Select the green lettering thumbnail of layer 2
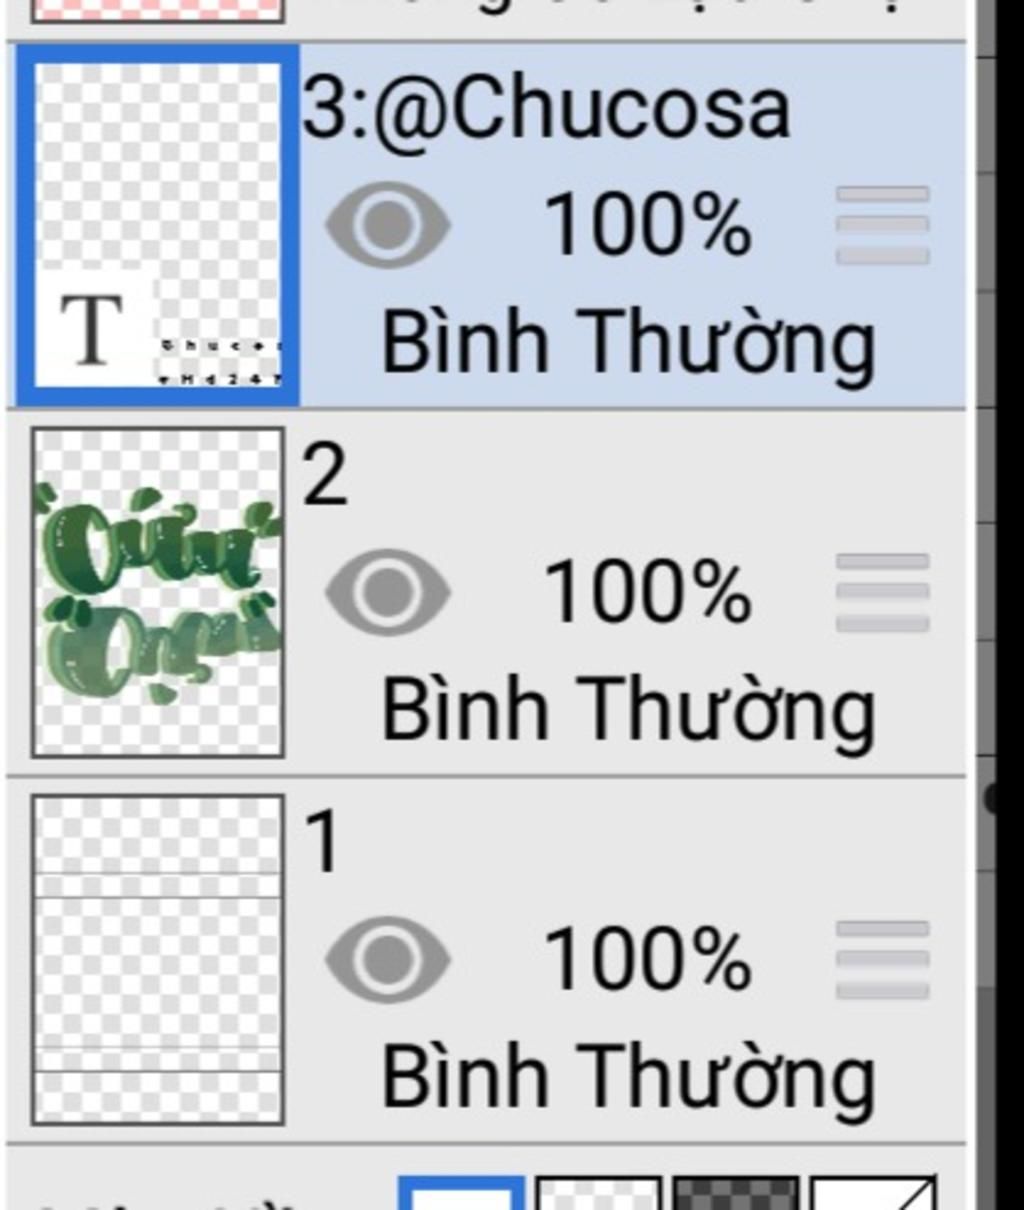This screenshot has height=1210, width=1024. (158, 592)
